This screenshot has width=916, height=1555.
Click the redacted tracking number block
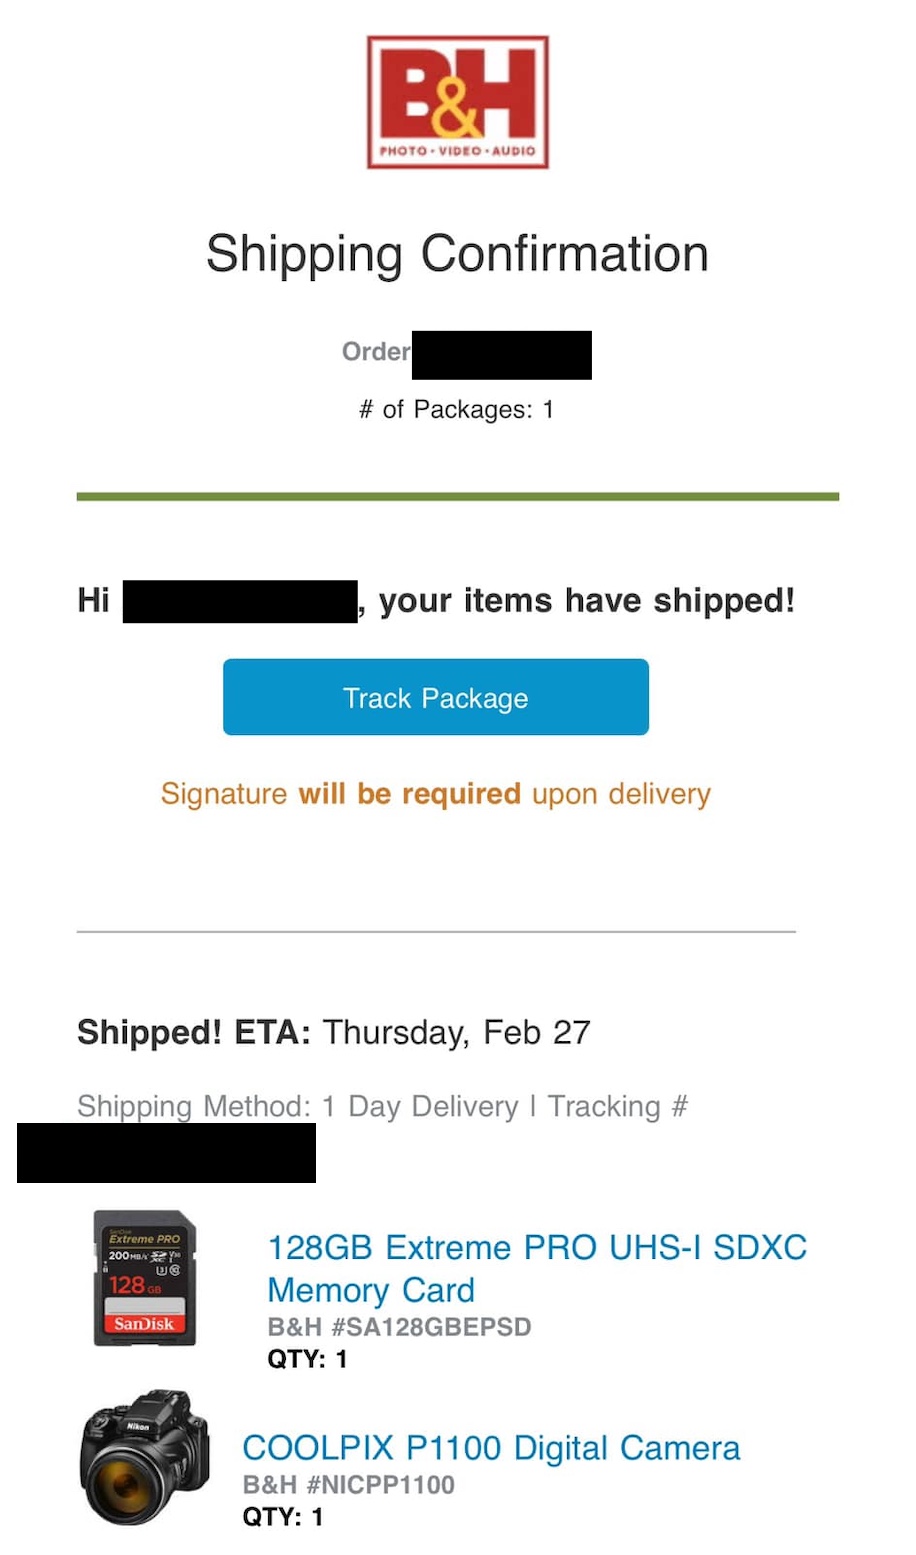pyautogui.click(x=166, y=1152)
